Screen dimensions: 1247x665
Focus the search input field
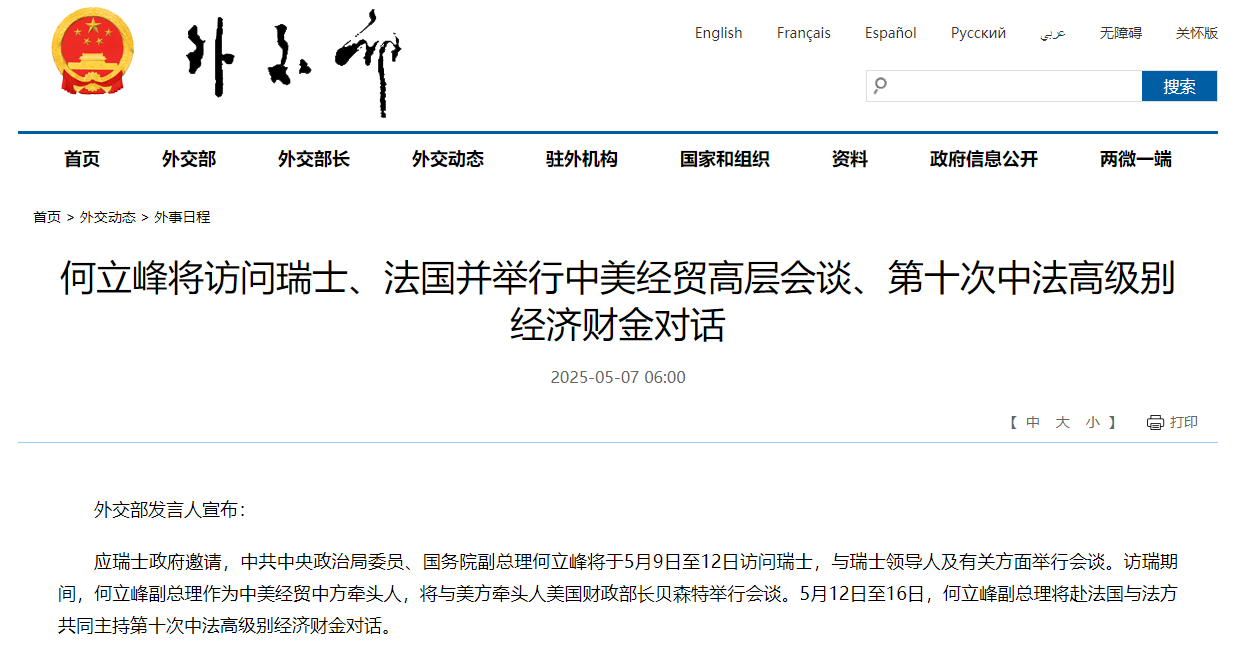(1004, 86)
